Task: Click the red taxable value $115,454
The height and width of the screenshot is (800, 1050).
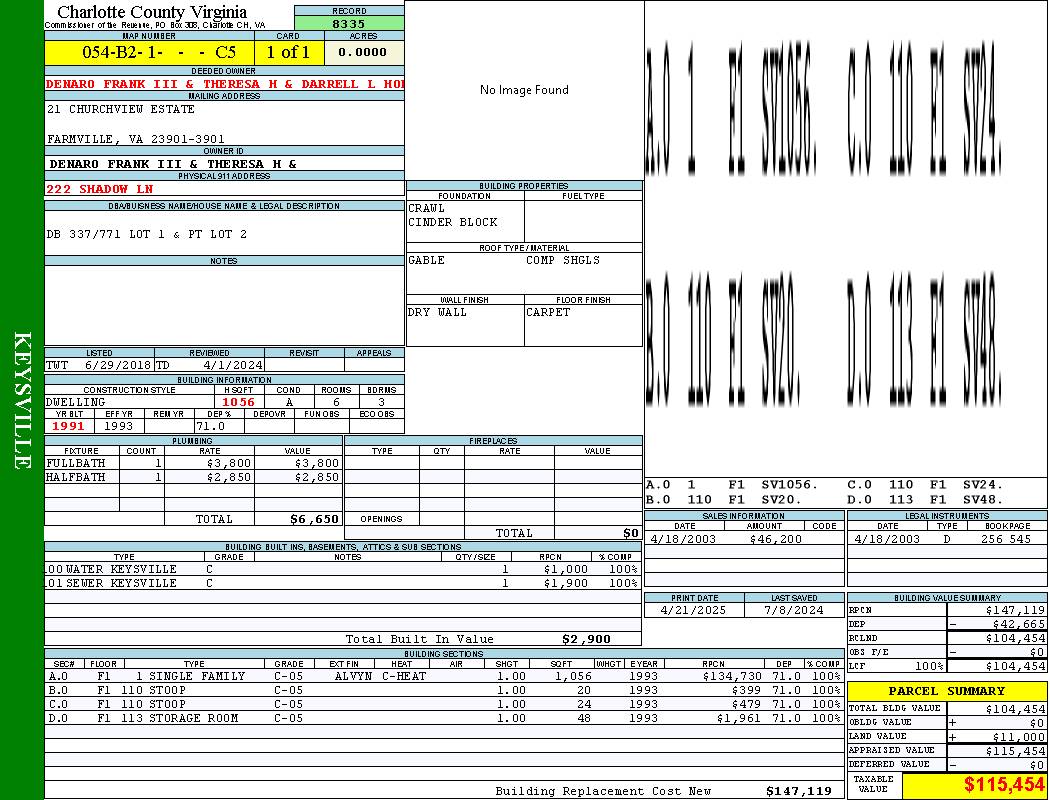Action: coord(1004,785)
